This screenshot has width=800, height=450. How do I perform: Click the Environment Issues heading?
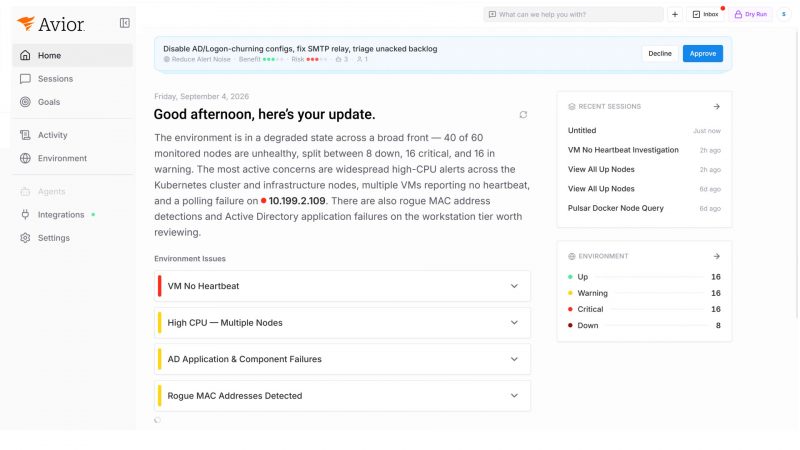click(190, 259)
